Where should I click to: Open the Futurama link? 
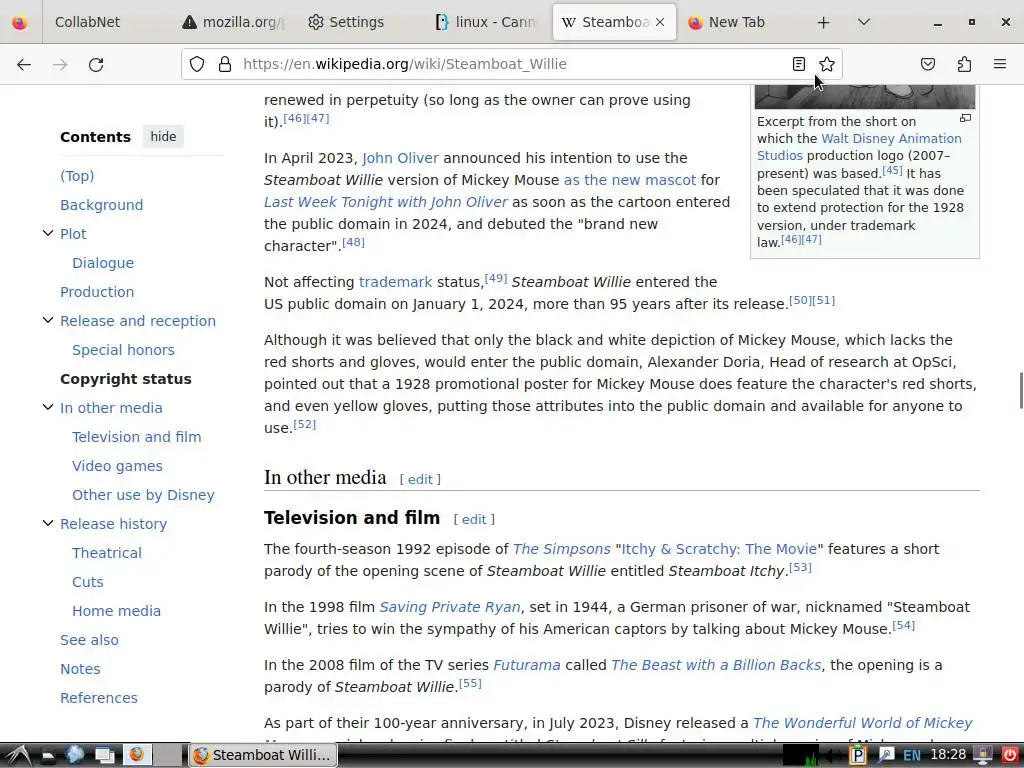click(x=526, y=665)
